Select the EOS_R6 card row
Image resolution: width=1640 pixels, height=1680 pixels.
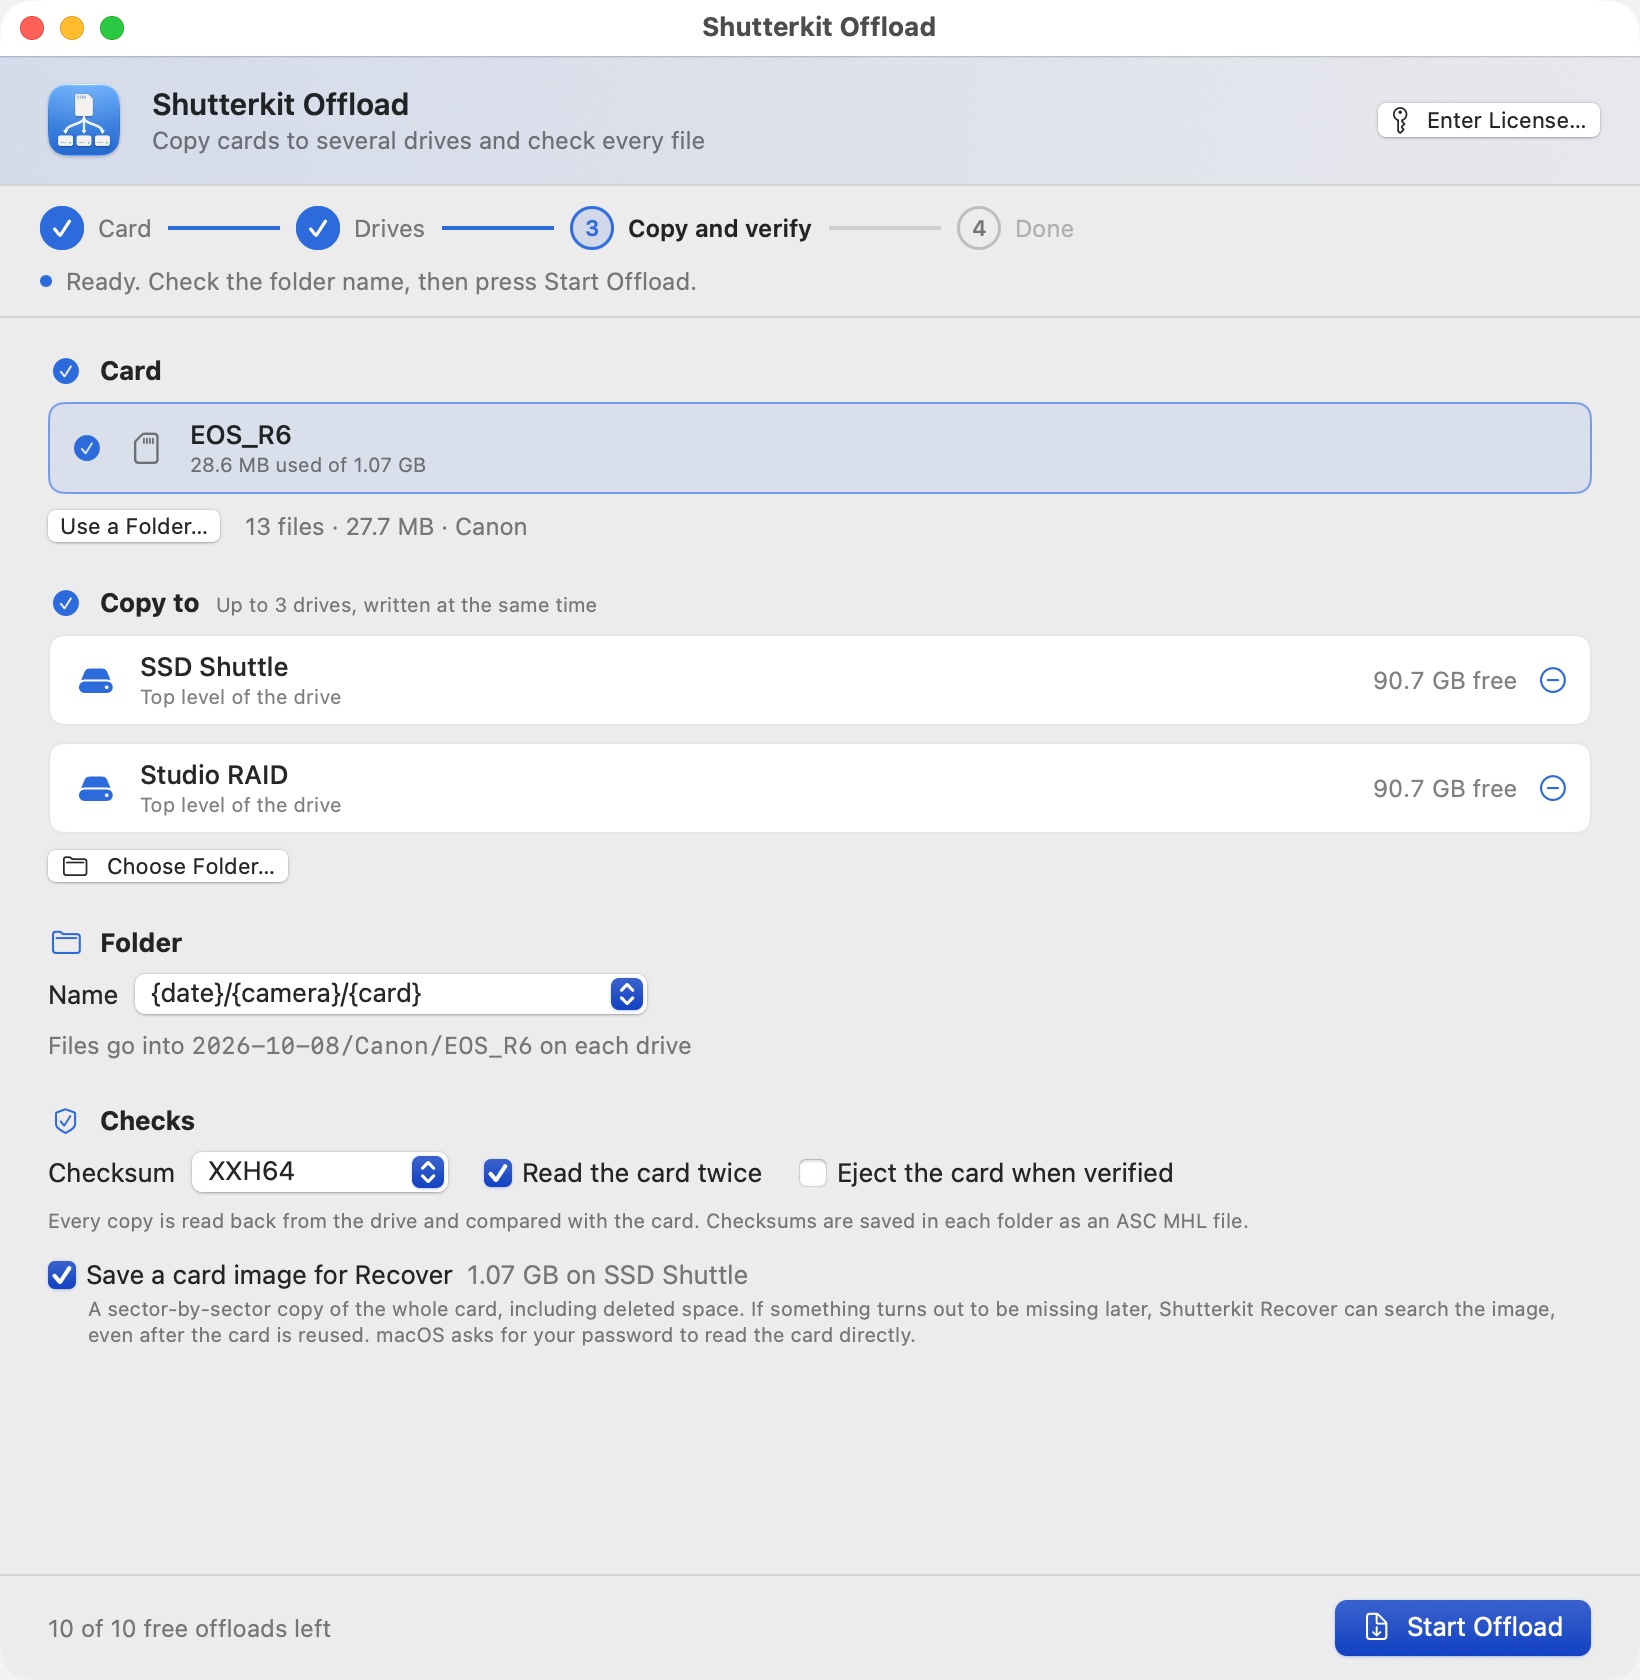click(x=820, y=448)
